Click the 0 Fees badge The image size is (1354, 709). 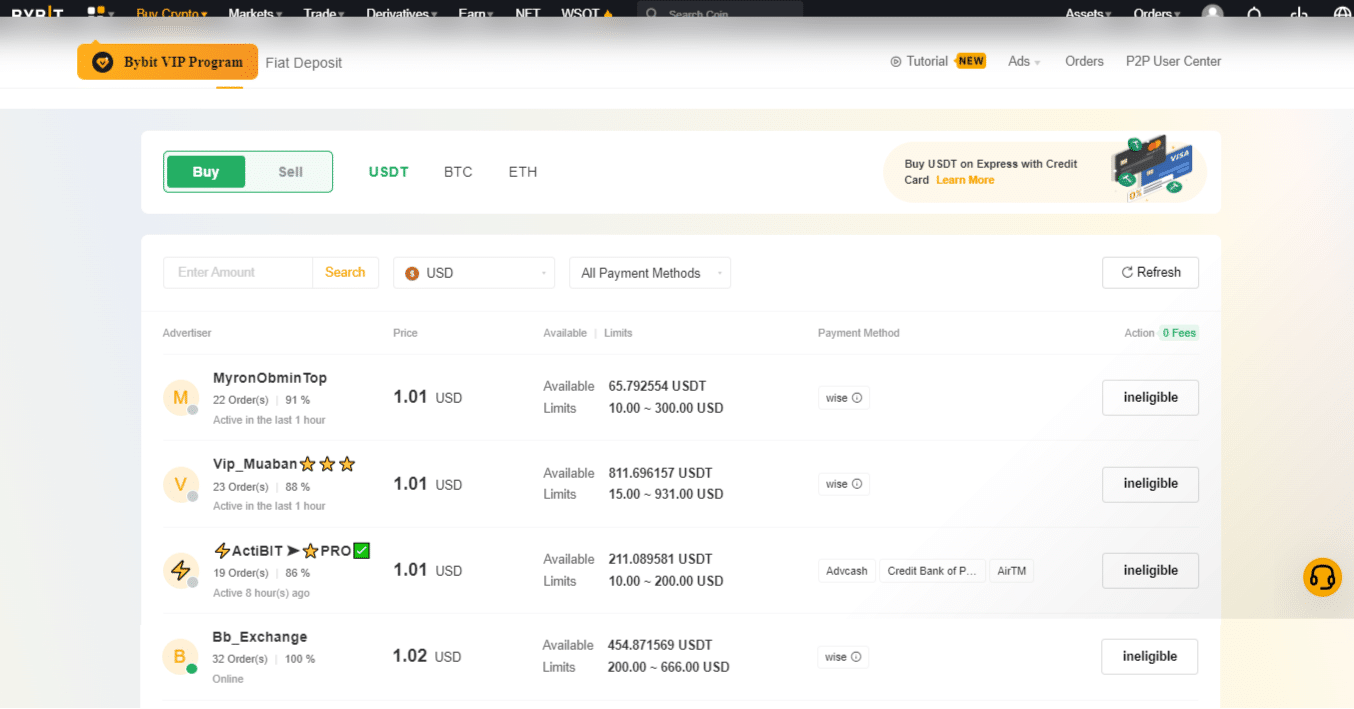(x=1178, y=333)
